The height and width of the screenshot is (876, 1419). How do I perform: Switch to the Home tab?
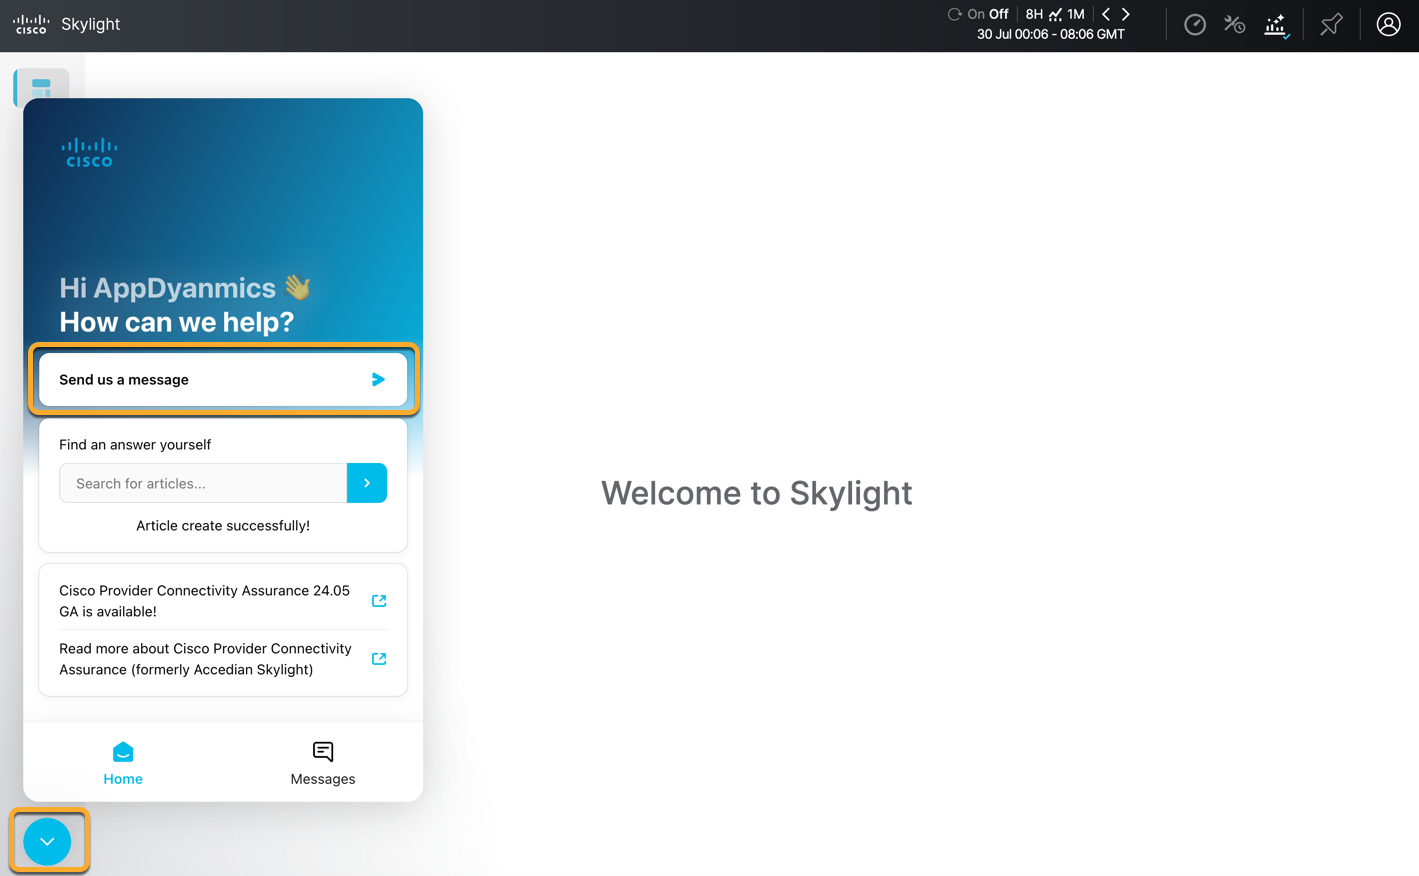coord(123,764)
